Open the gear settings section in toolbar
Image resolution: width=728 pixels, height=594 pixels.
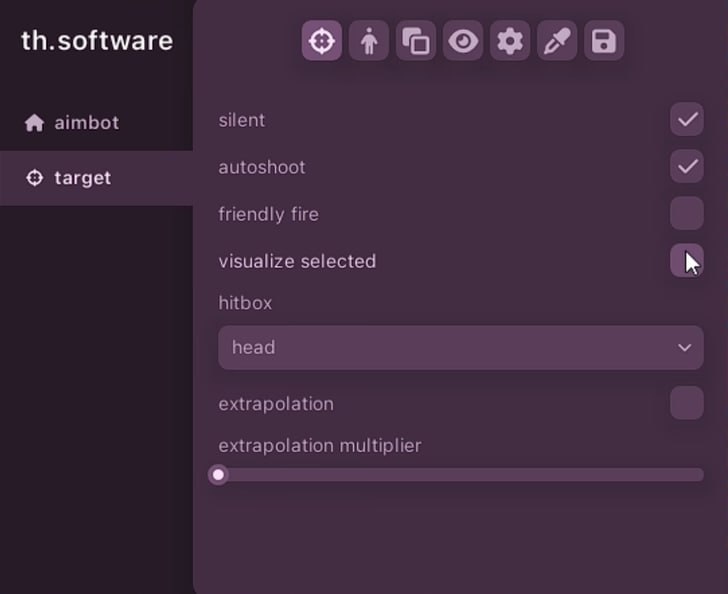[510, 41]
